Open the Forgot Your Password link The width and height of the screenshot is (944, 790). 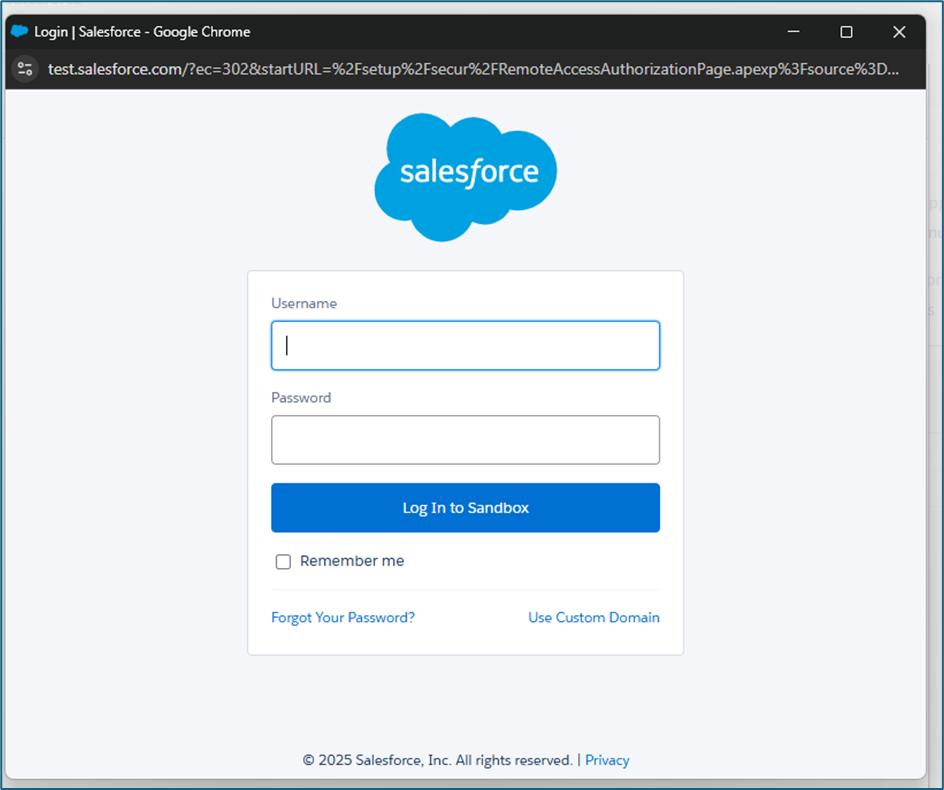click(x=343, y=618)
